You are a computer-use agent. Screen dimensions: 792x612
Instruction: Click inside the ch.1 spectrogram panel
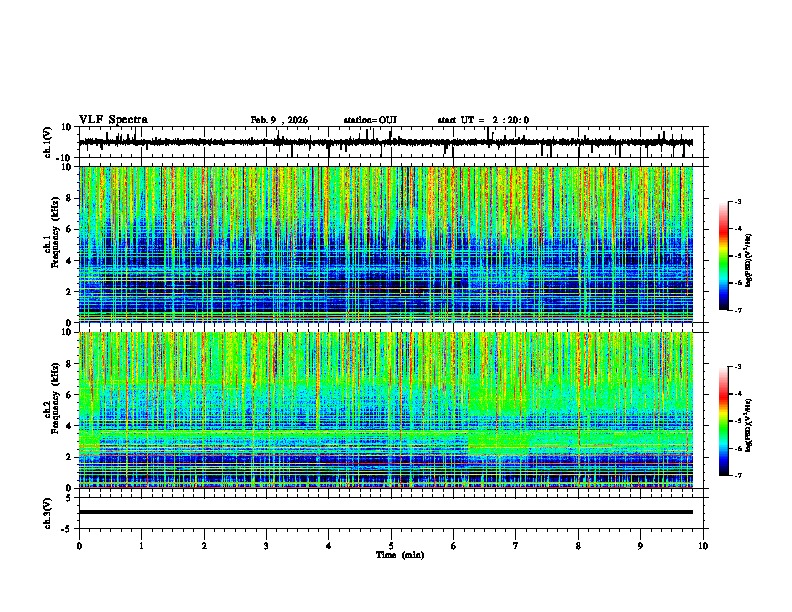point(386,244)
